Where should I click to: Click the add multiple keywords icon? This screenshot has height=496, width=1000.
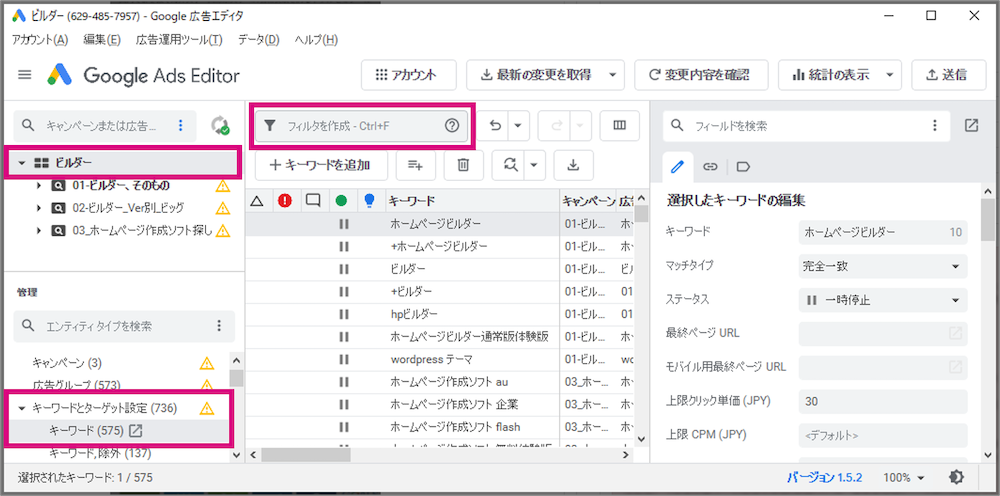pyautogui.click(x=416, y=165)
